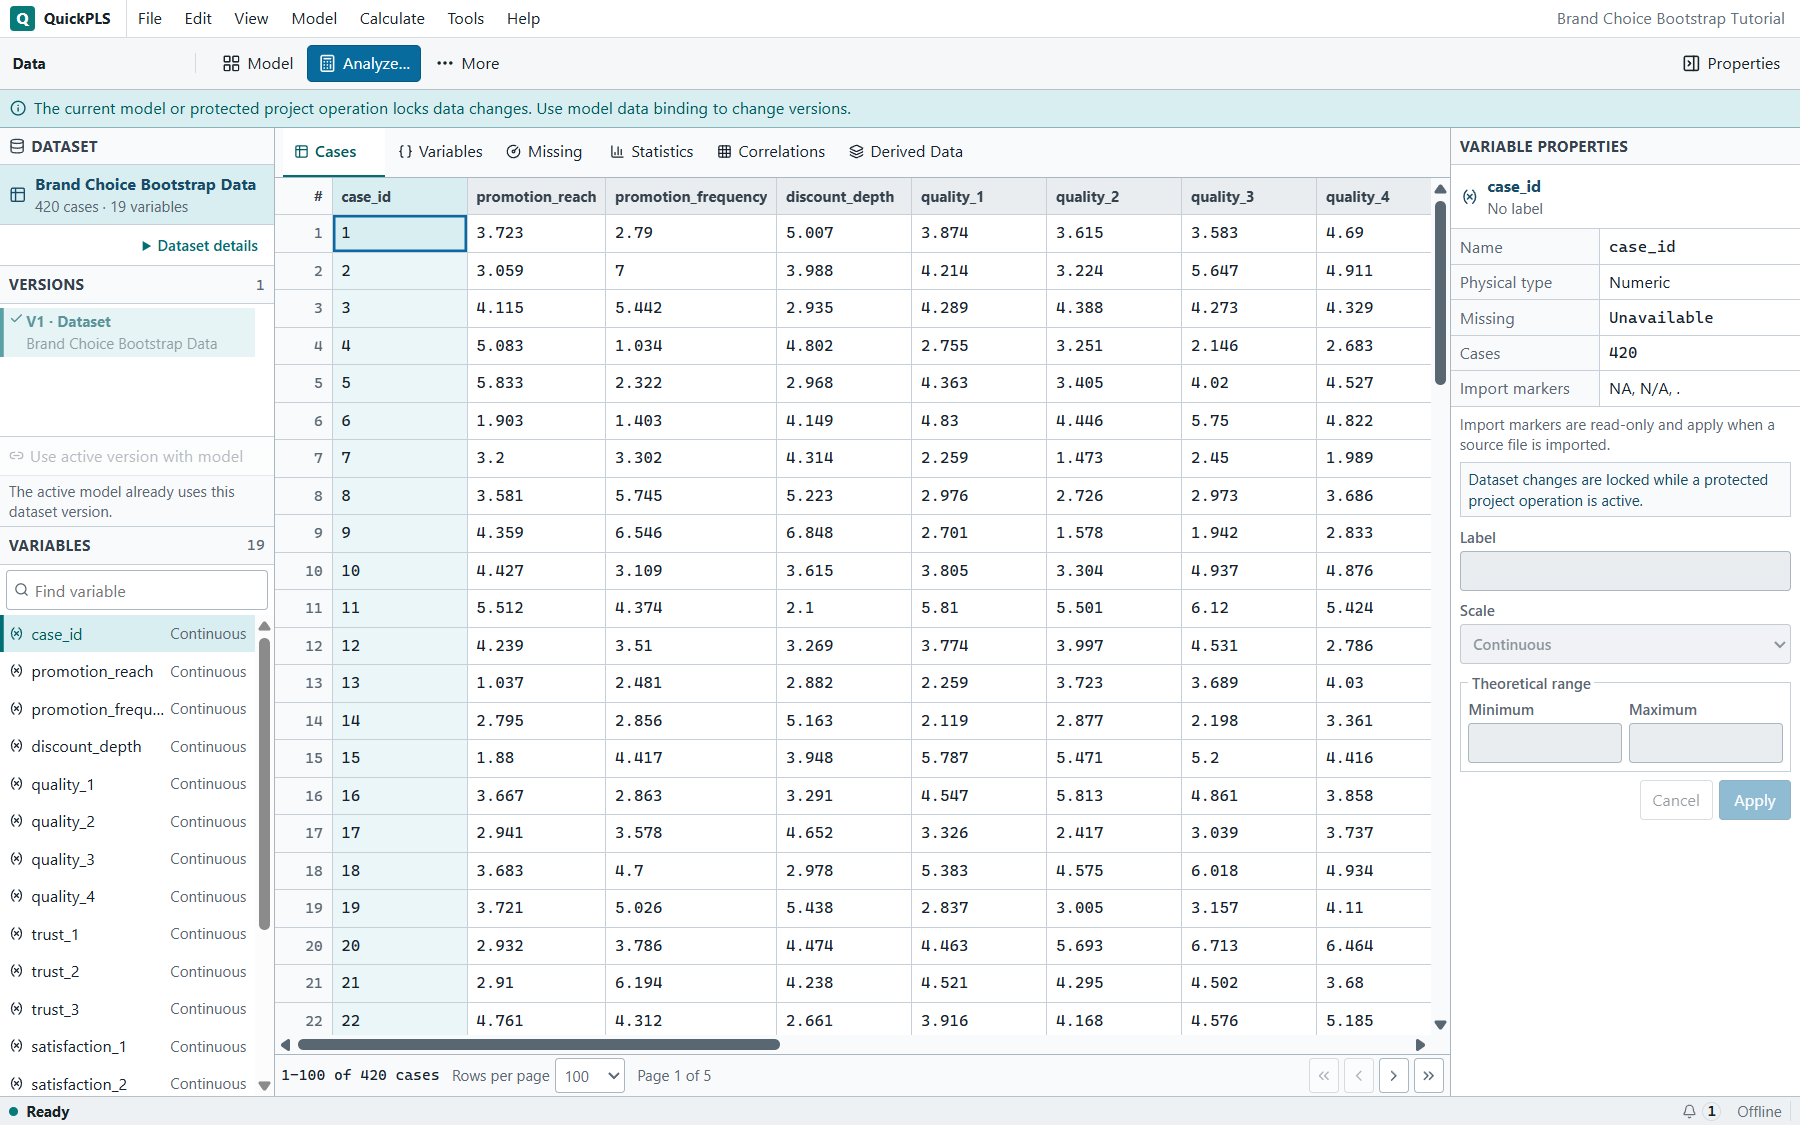Select V1 Dataset version
Screen dimensions: 1800x1125
tap(128, 332)
